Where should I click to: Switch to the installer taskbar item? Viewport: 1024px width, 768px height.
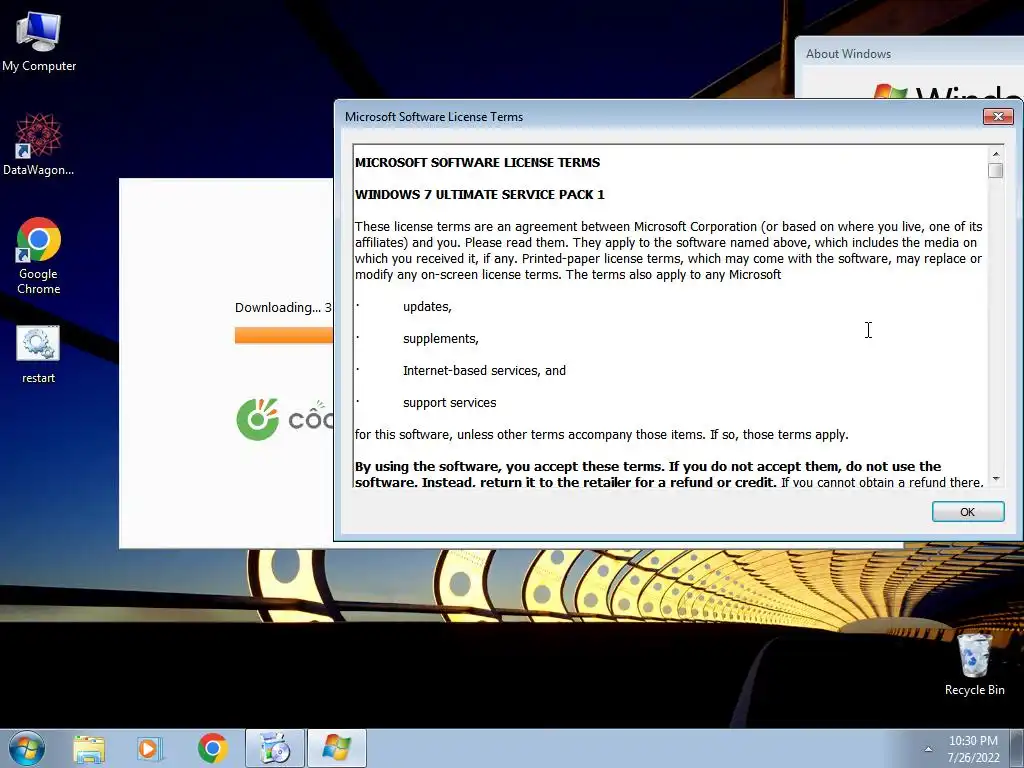[274, 748]
